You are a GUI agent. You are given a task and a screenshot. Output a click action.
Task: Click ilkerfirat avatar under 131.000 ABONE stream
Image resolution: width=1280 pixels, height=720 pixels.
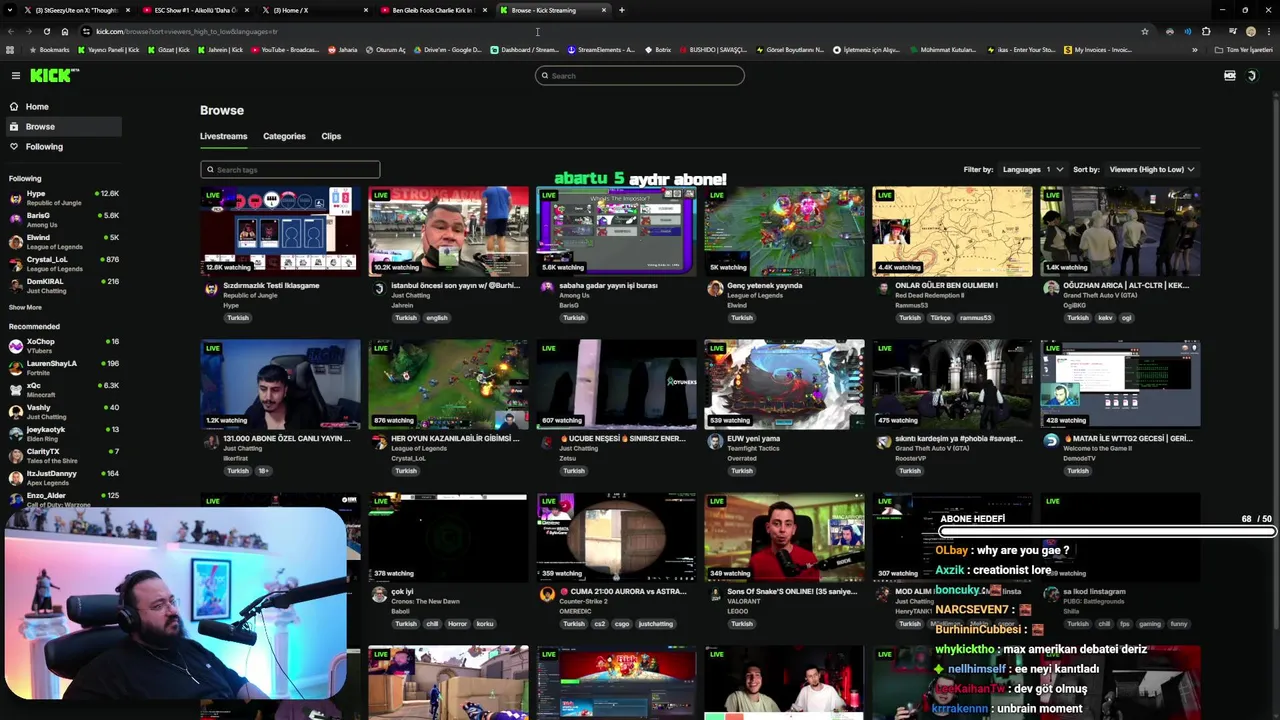[211, 442]
